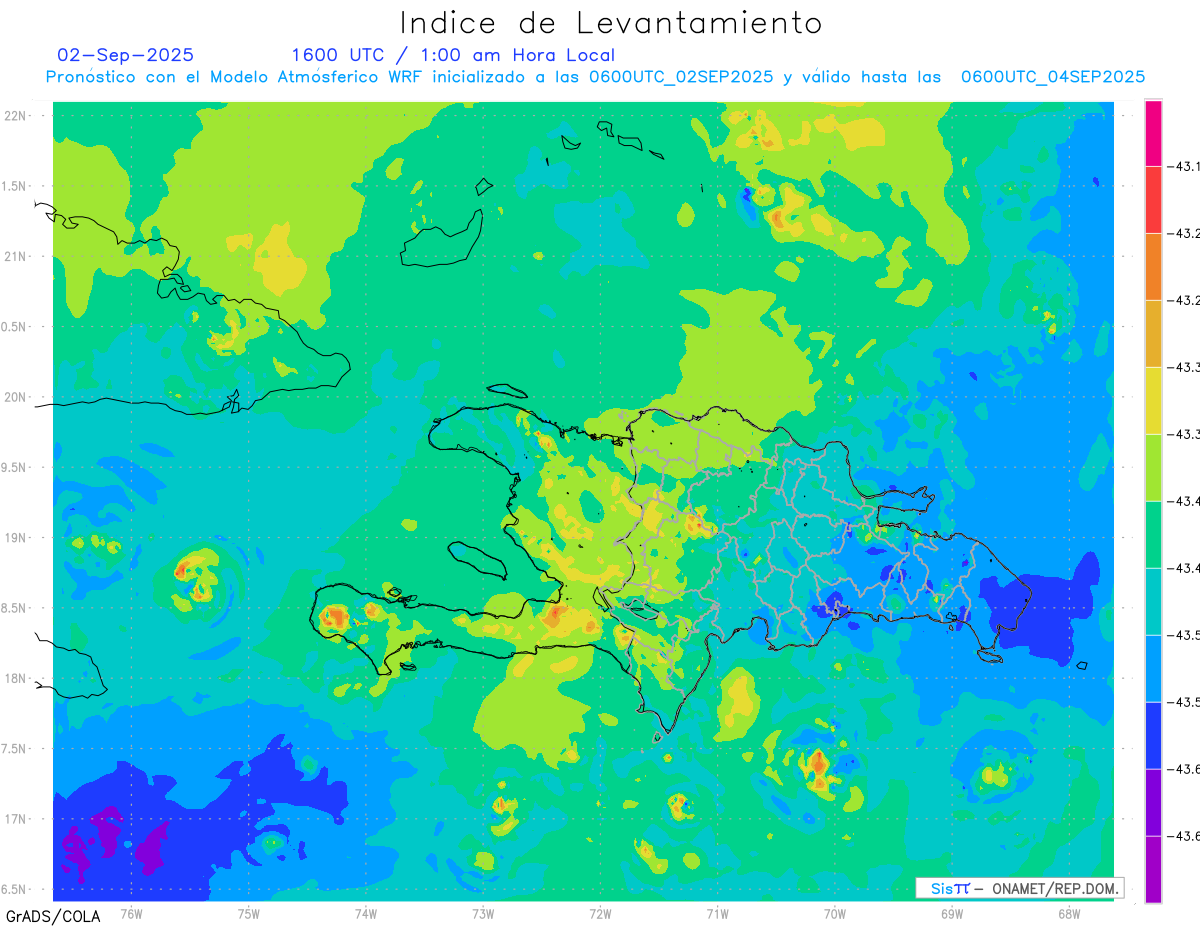
Task: Click '1600 UTC / 1:00 am Hora Local'
Action: click(453, 55)
